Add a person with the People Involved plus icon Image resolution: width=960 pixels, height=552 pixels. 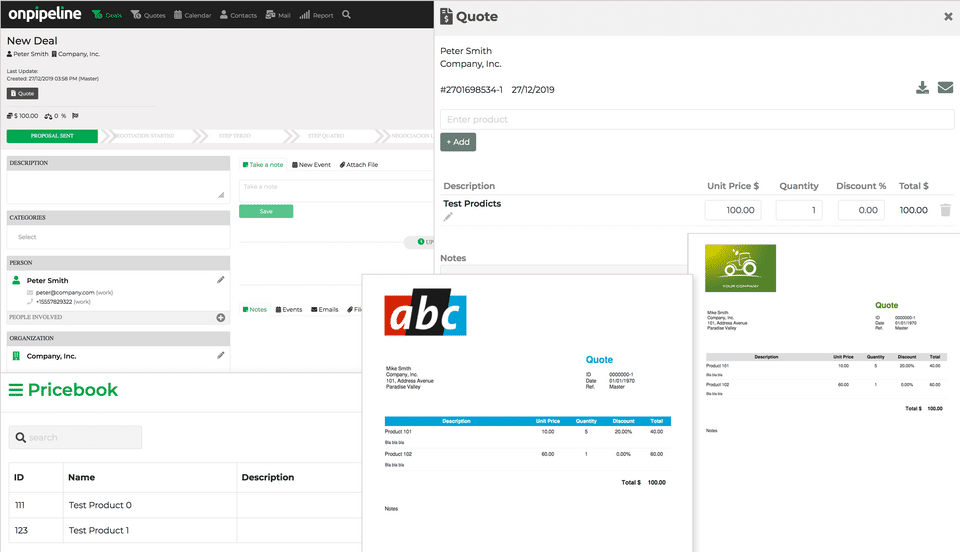click(x=220, y=318)
